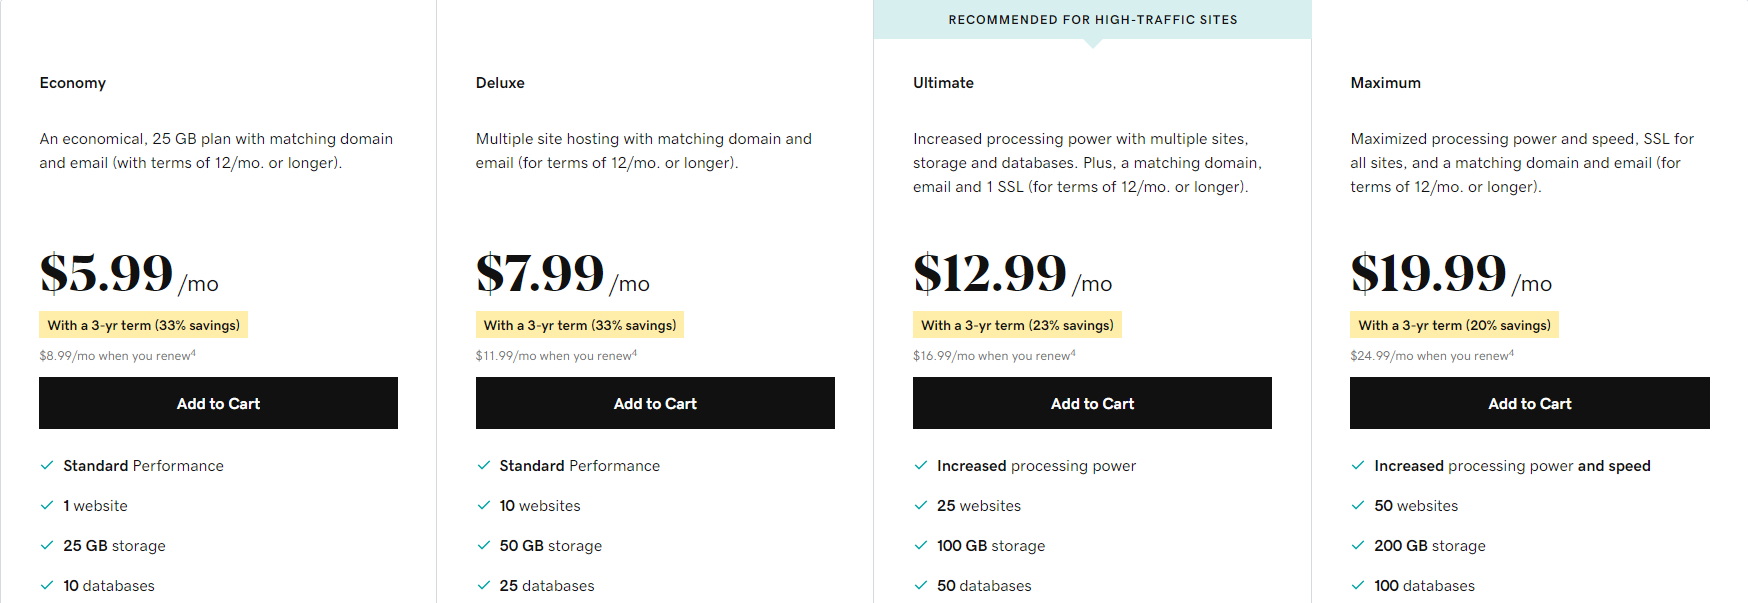
Task: Open footnote 4 beside $8.99/mo renewal
Action: click(194, 353)
